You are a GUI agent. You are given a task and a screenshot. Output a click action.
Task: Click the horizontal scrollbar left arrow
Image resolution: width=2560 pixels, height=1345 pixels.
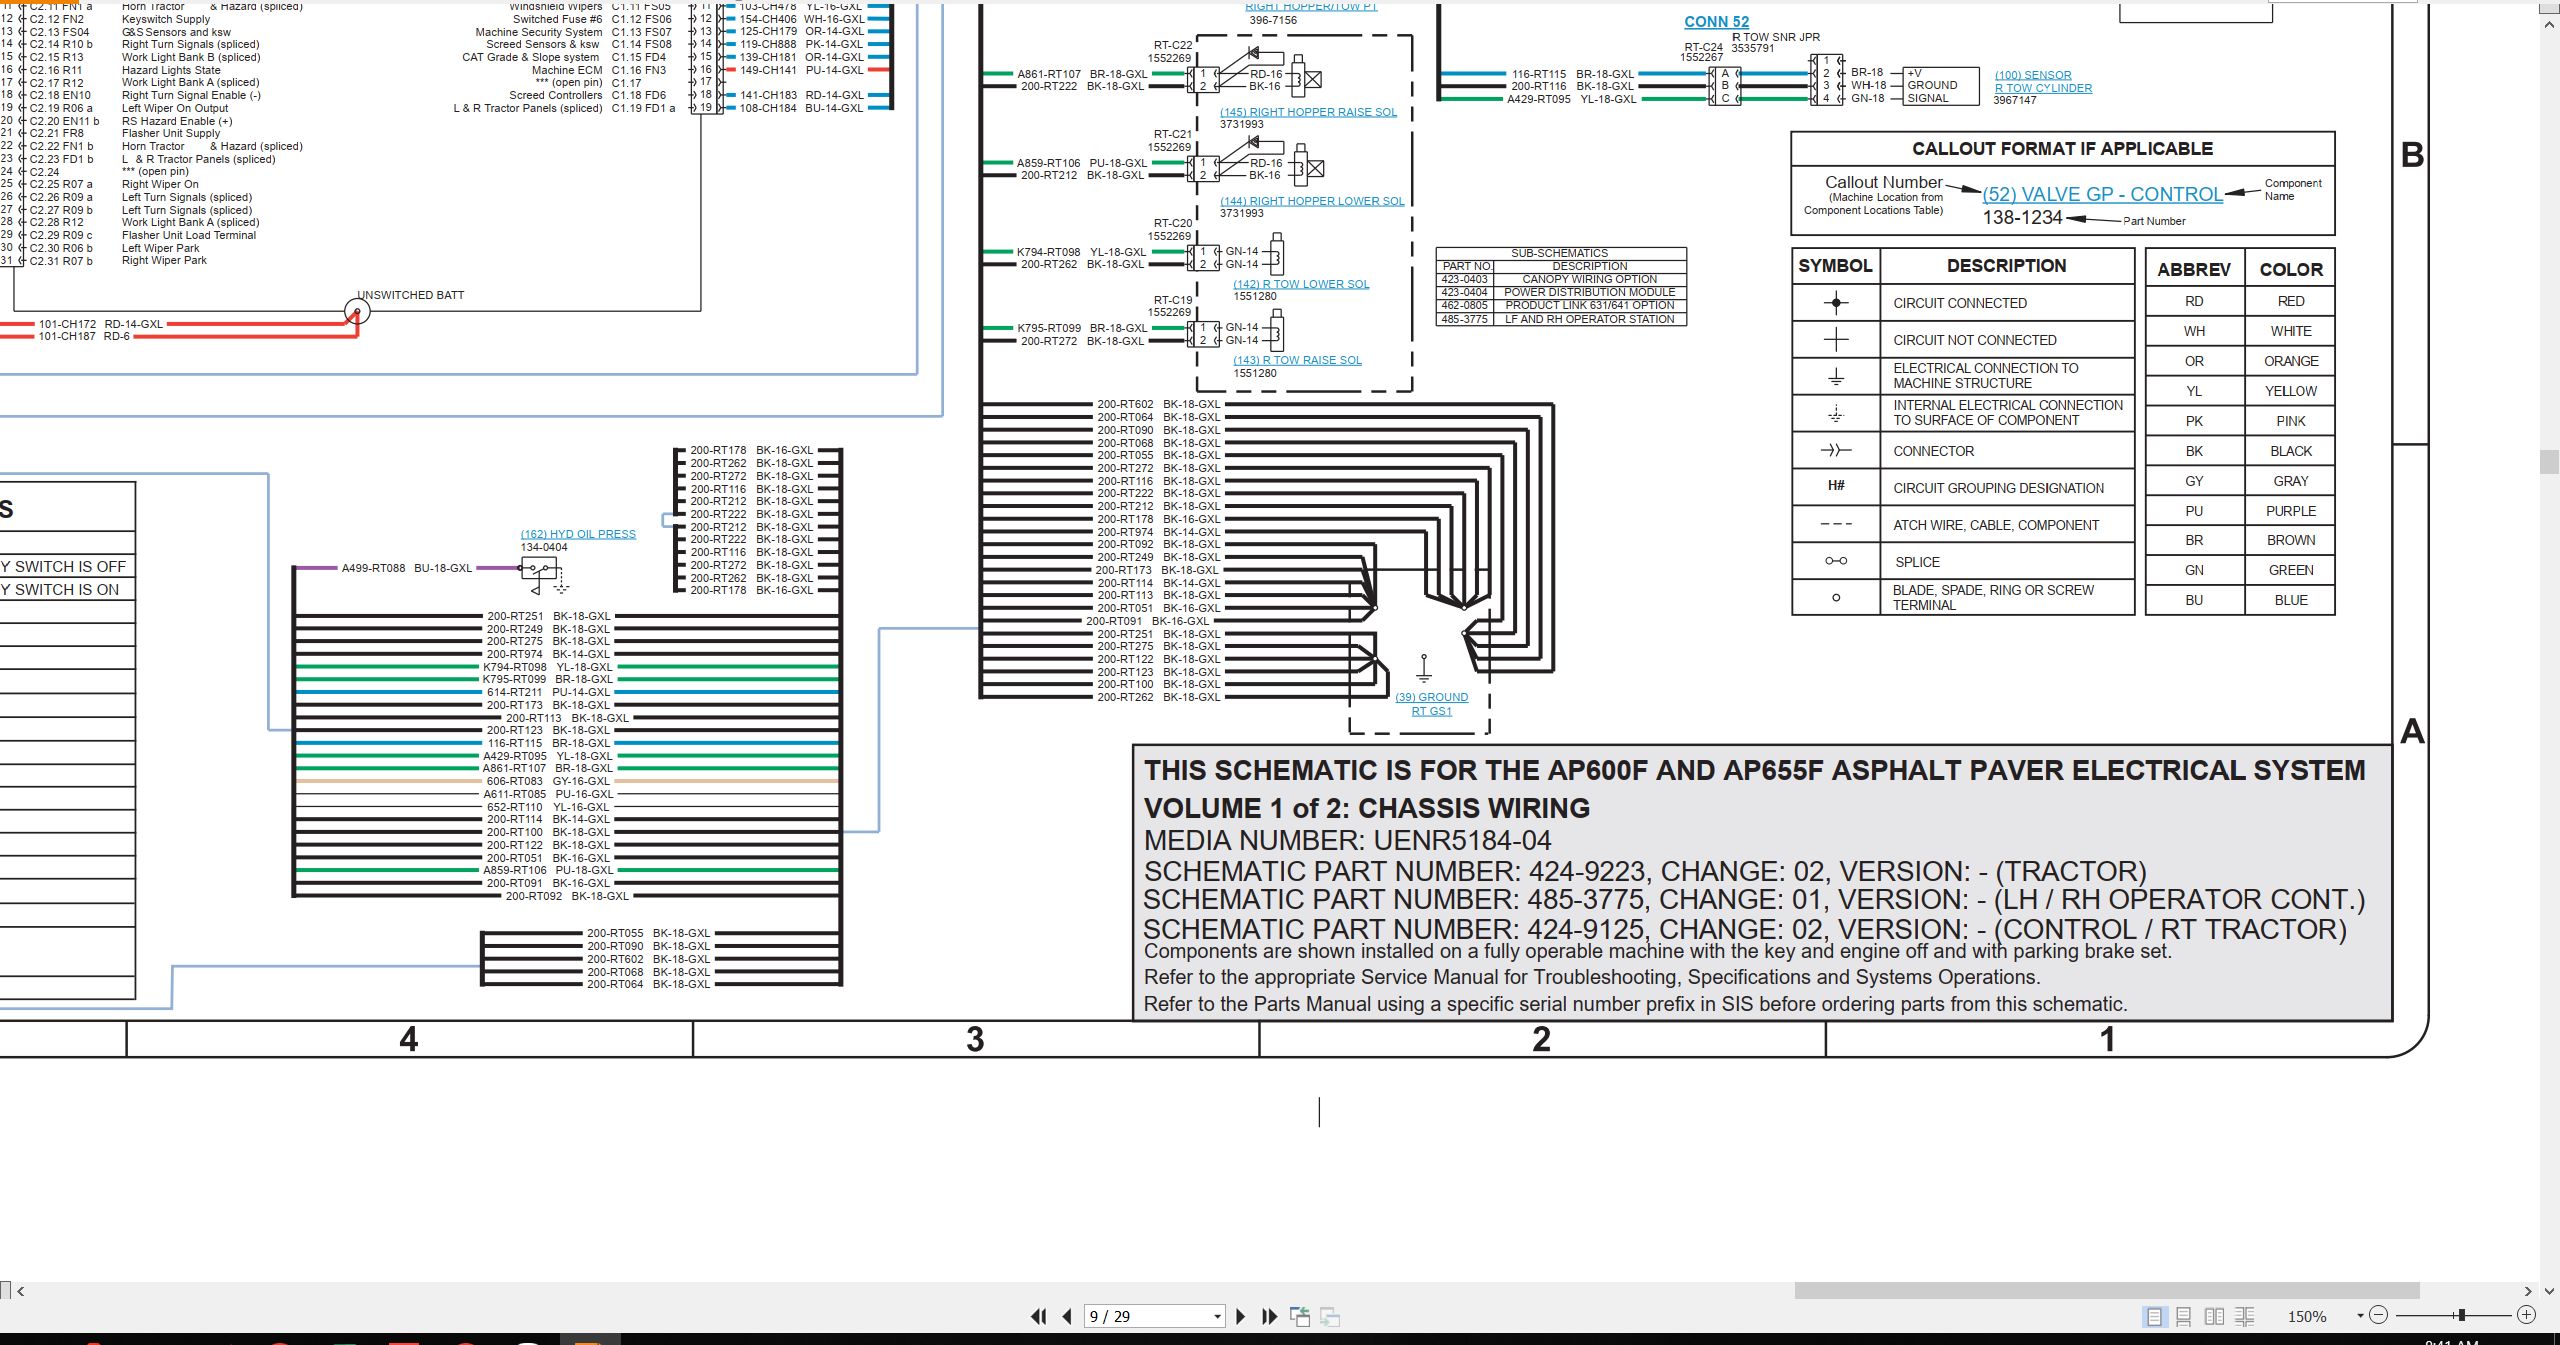click(21, 1291)
